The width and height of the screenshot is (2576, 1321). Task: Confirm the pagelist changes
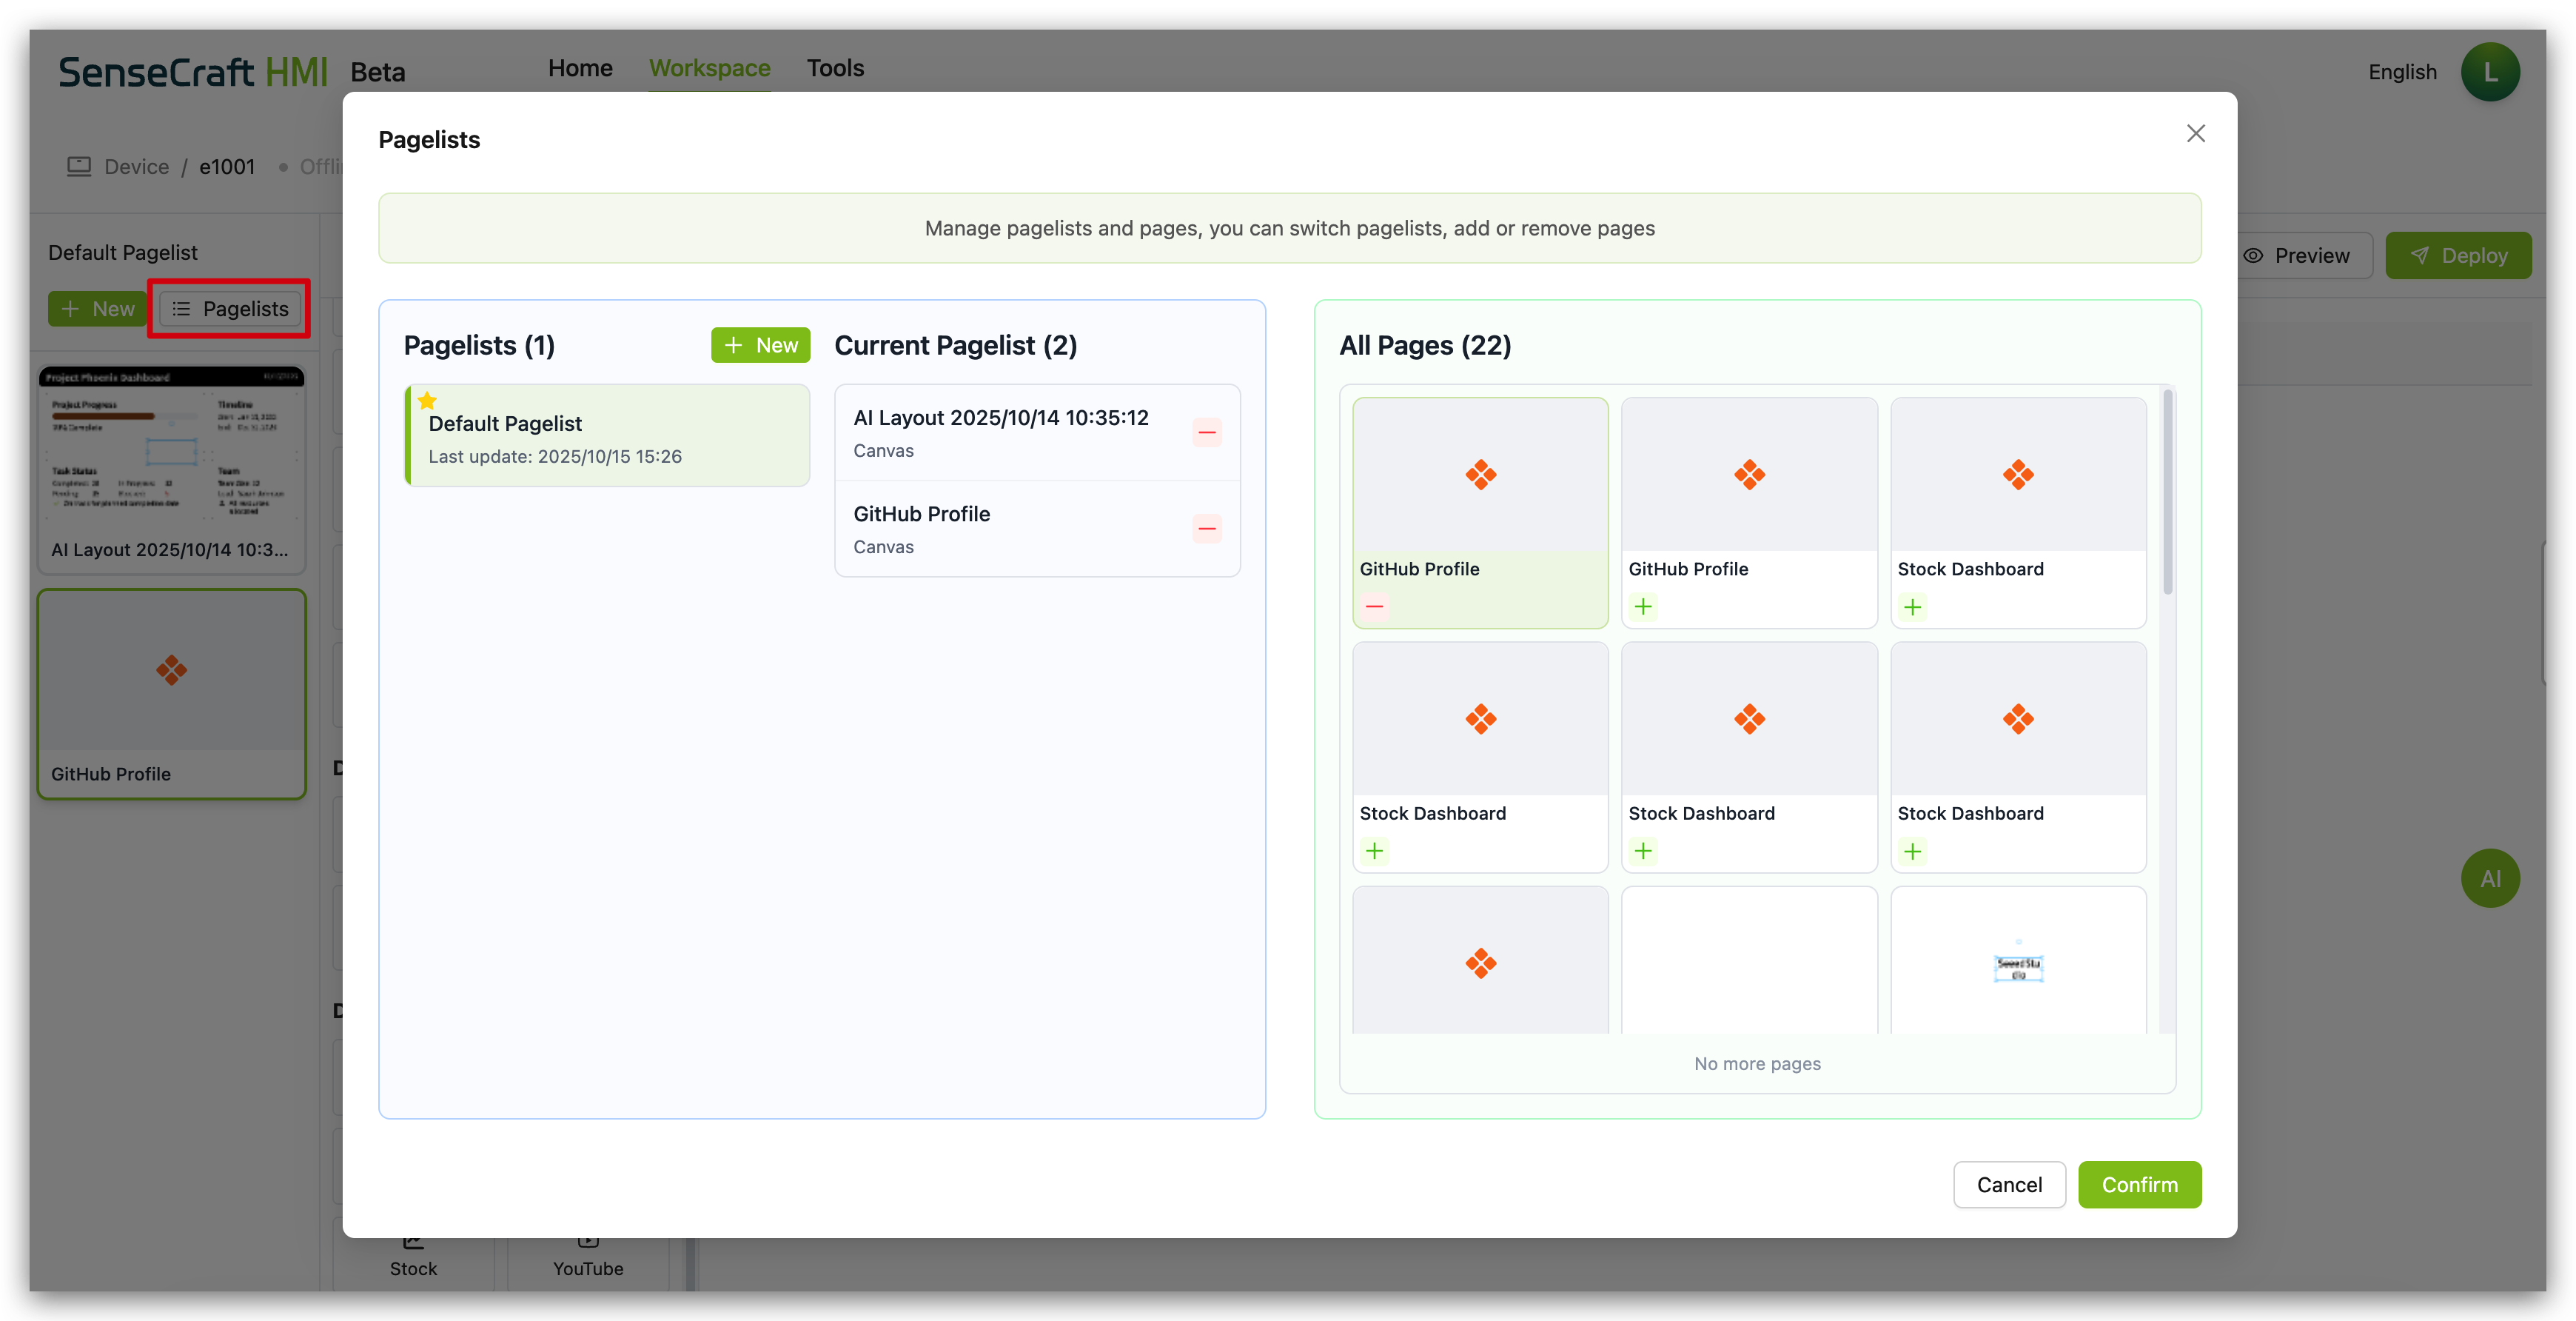pyautogui.click(x=2139, y=1184)
